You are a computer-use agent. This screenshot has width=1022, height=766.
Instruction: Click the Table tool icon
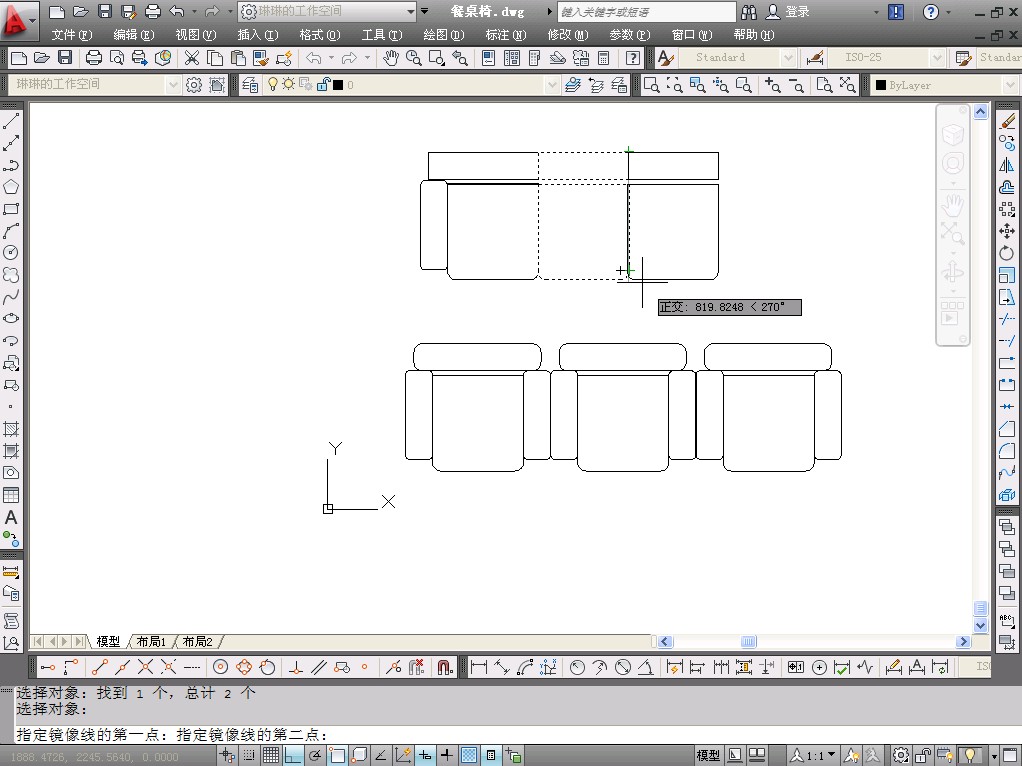(x=11, y=495)
